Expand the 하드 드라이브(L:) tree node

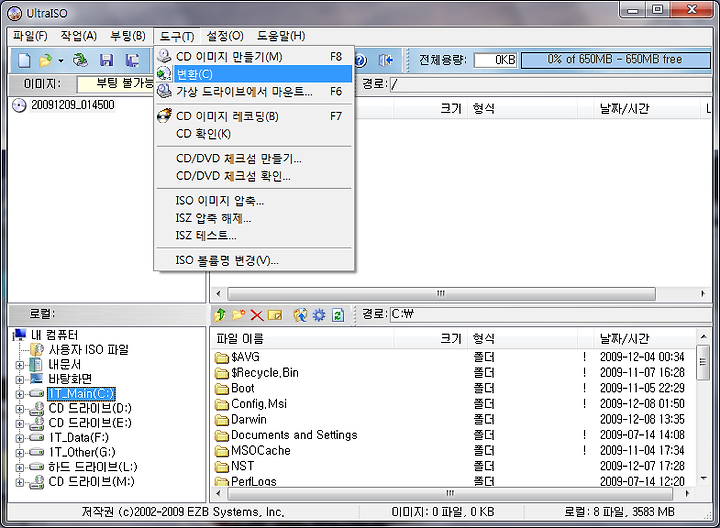(19, 468)
